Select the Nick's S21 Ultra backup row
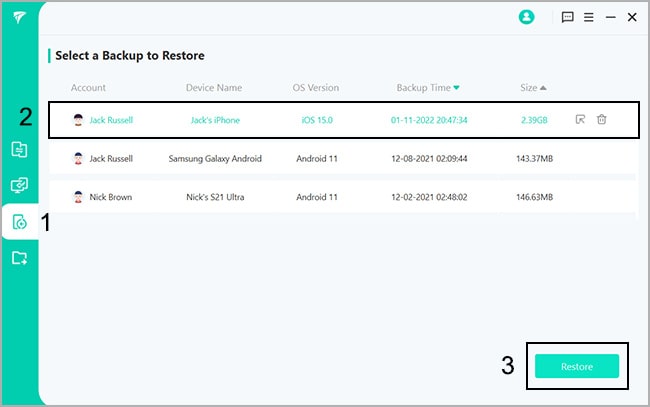Screen dimensions: 650x407 tap(340, 197)
